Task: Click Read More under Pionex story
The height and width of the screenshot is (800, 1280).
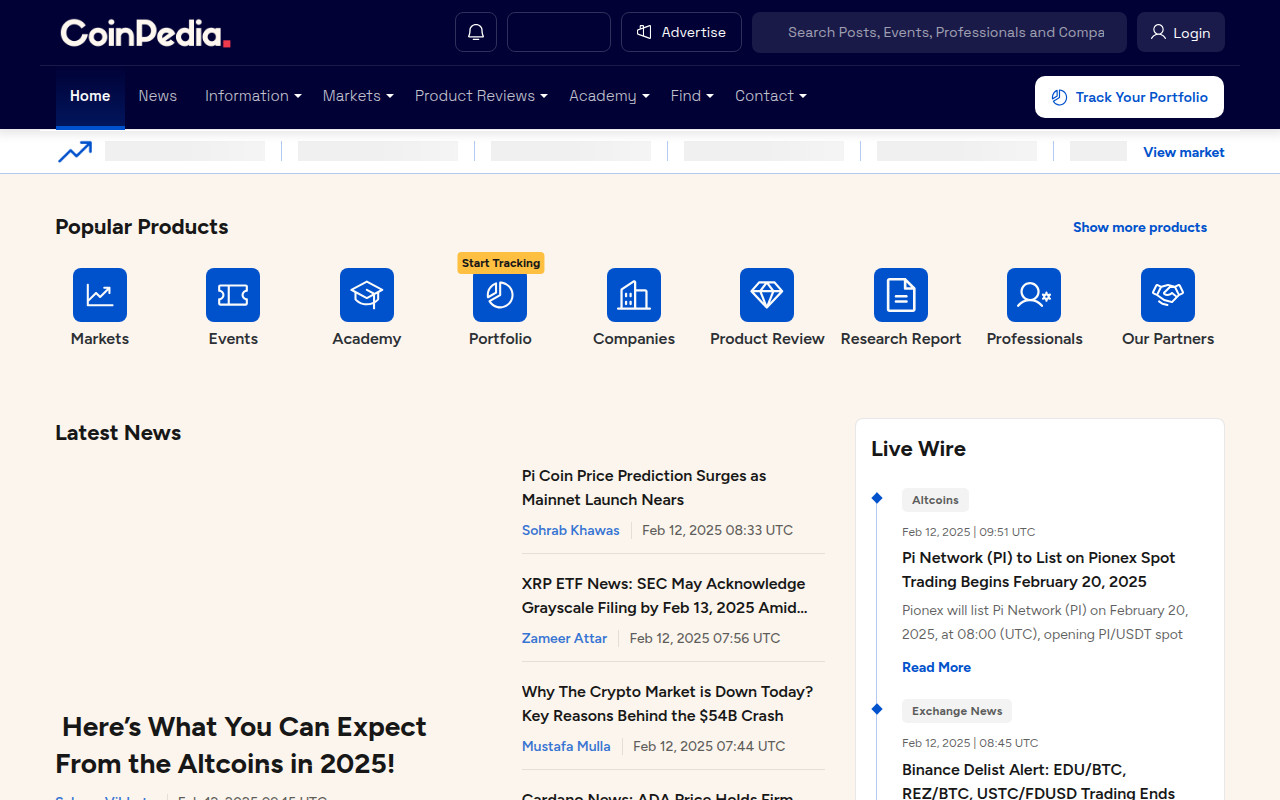Action: click(x=936, y=667)
